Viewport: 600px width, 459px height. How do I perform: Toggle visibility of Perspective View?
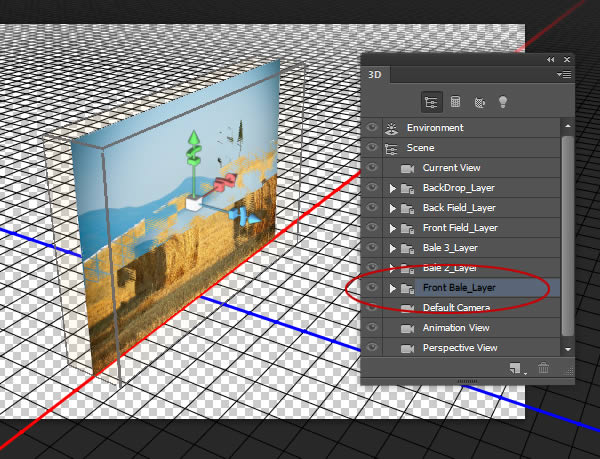[372, 347]
